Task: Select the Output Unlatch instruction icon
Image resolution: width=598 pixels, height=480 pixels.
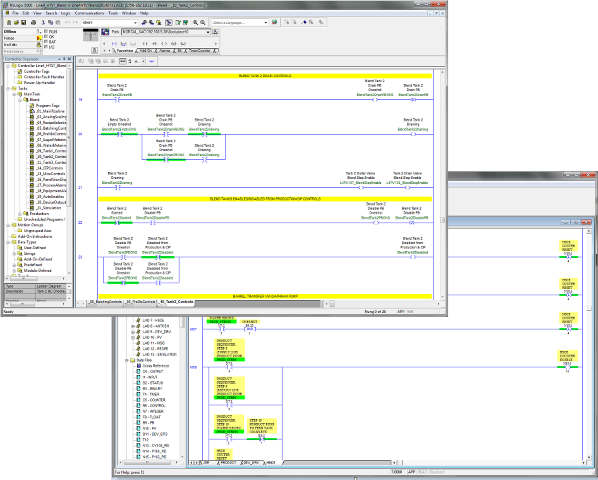Action: pyautogui.click(x=174, y=44)
